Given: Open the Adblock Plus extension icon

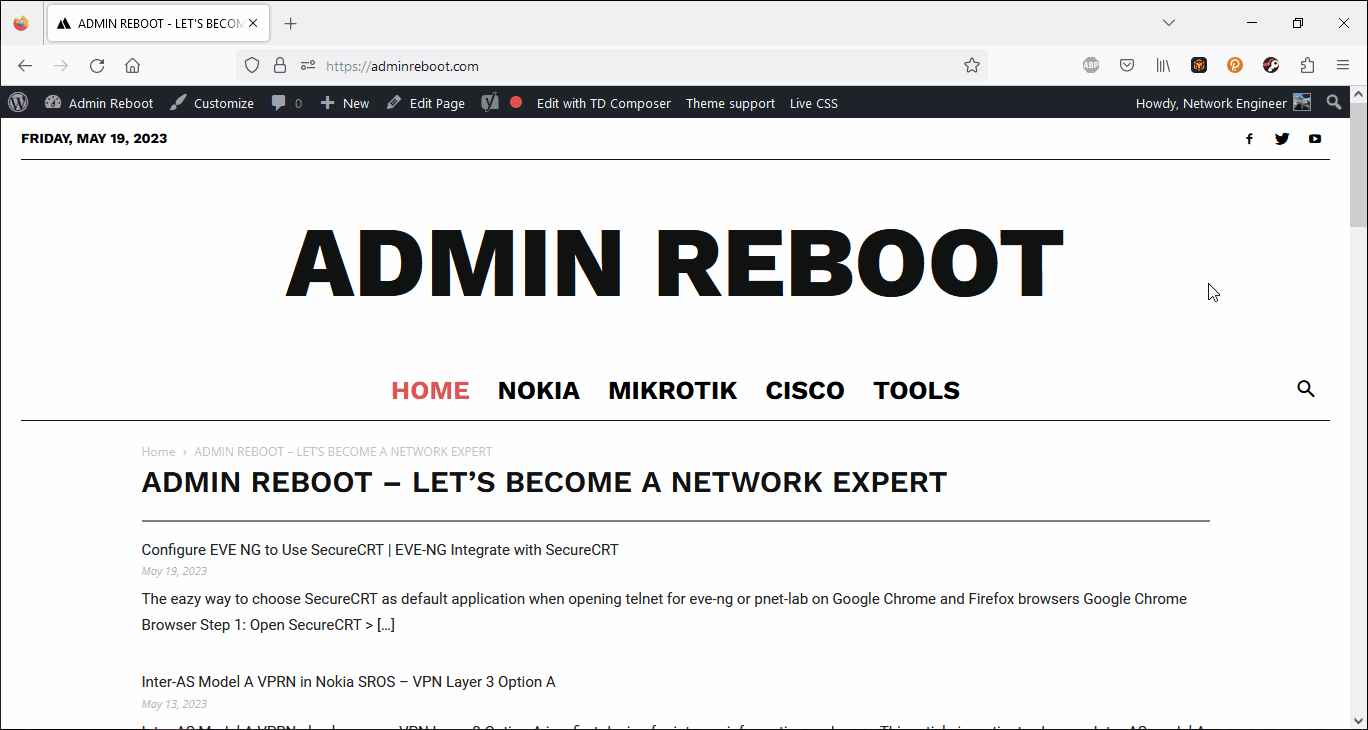Looking at the screenshot, I should (x=1091, y=66).
